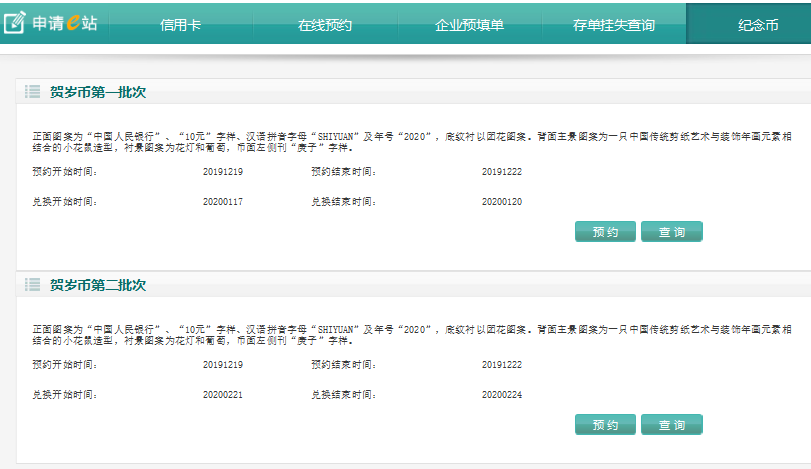Screen dimensions: 811x469
Task: Click the list icon beside 贺岁币第二批次
Action: (32, 285)
